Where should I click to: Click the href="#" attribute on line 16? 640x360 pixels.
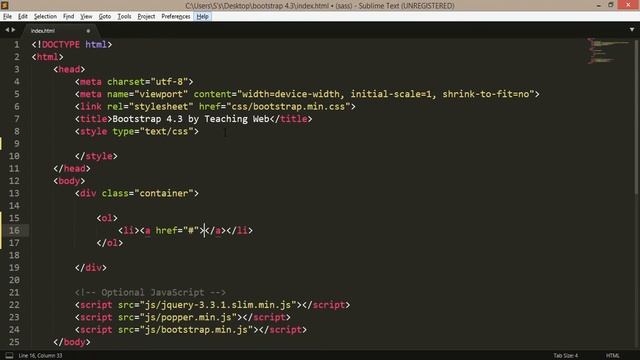(177, 230)
